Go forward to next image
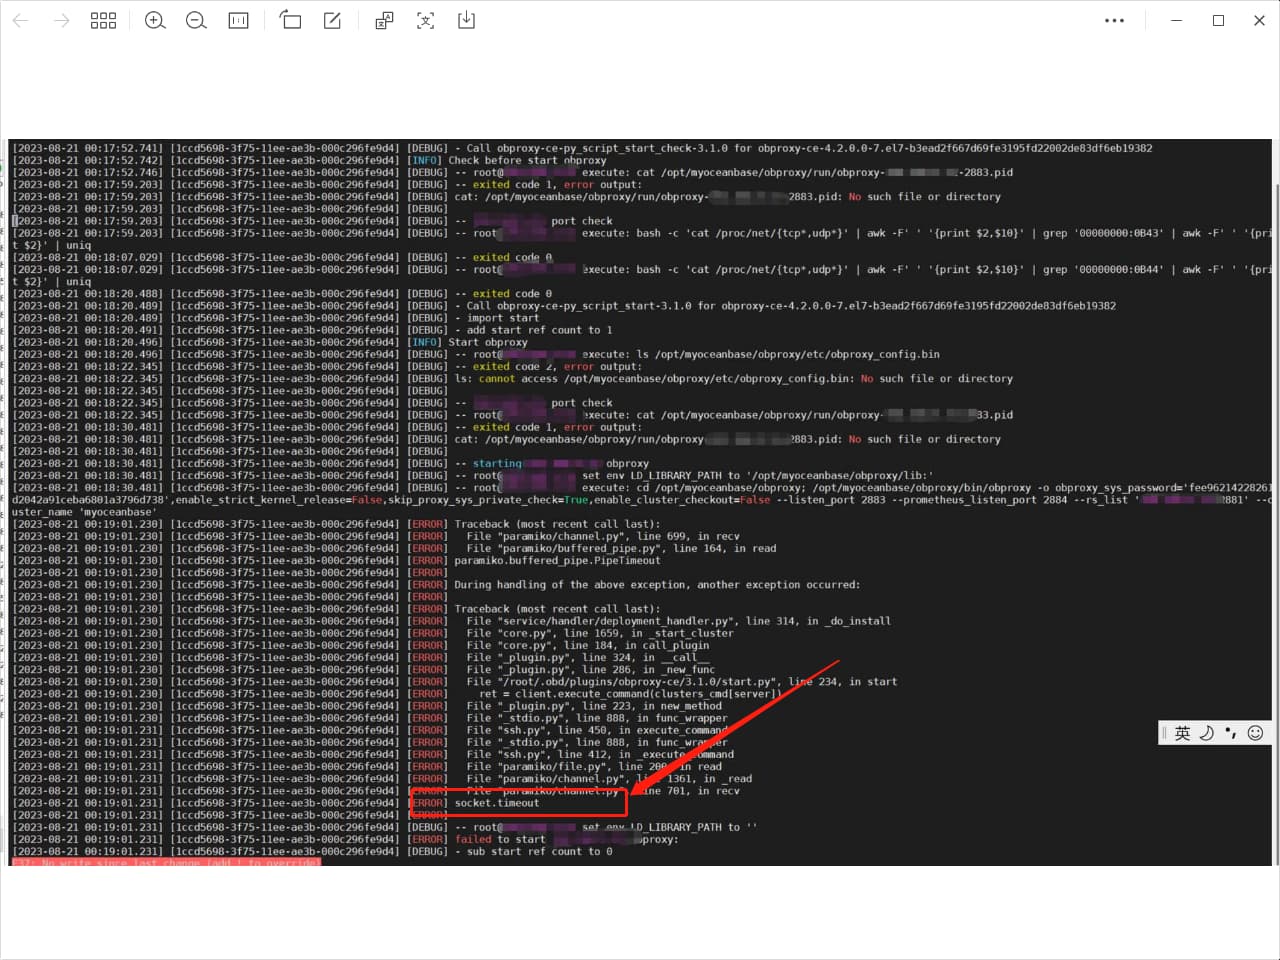This screenshot has width=1280, height=960. point(62,20)
